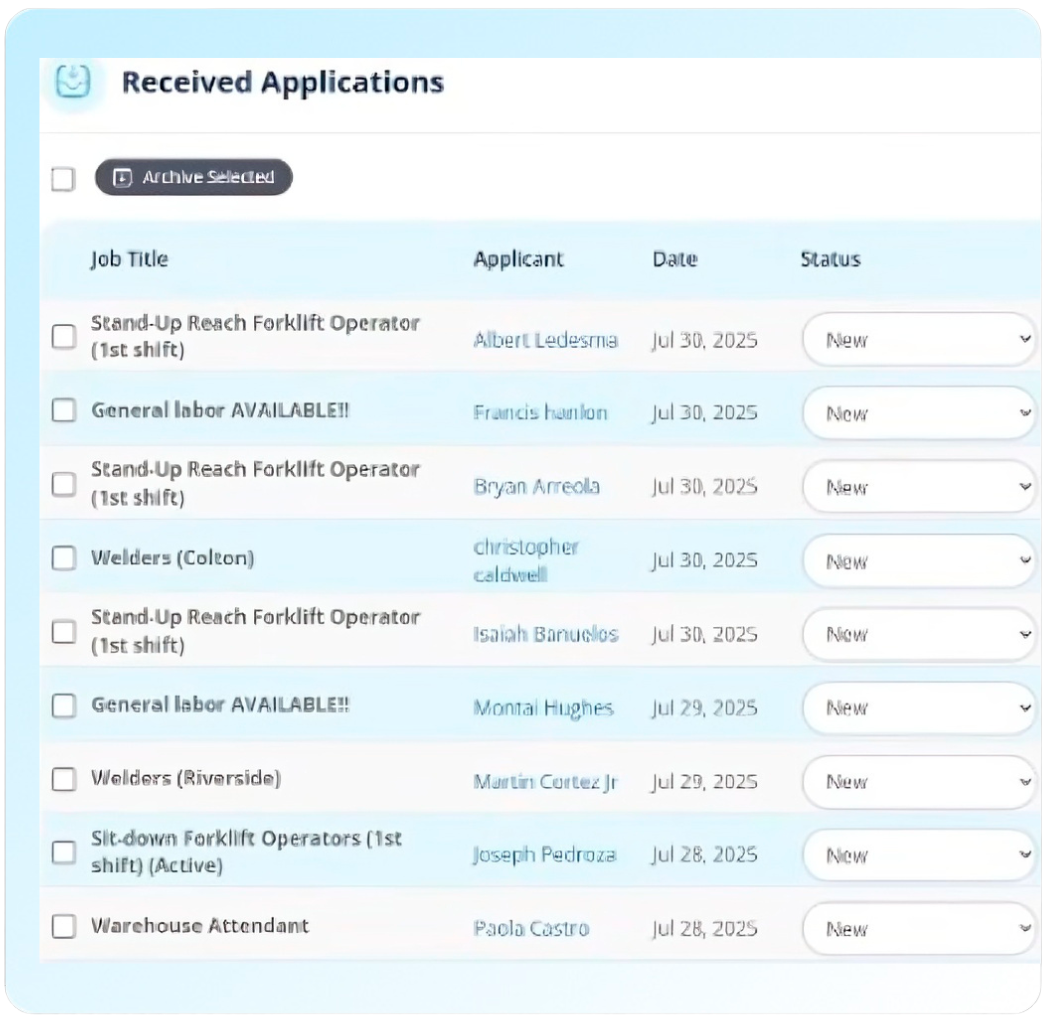
Task: Open status dropdown for Albert Ledesma
Action: (x=919, y=340)
